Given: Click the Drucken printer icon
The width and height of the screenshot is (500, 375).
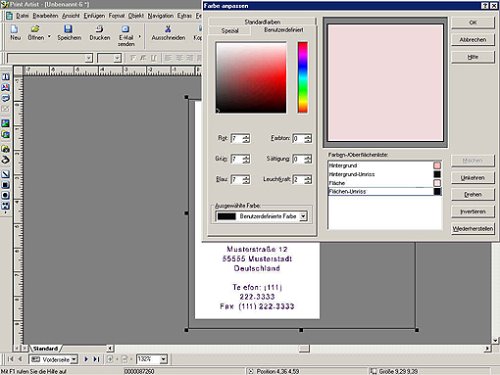Looking at the screenshot, I should point(99,29).
